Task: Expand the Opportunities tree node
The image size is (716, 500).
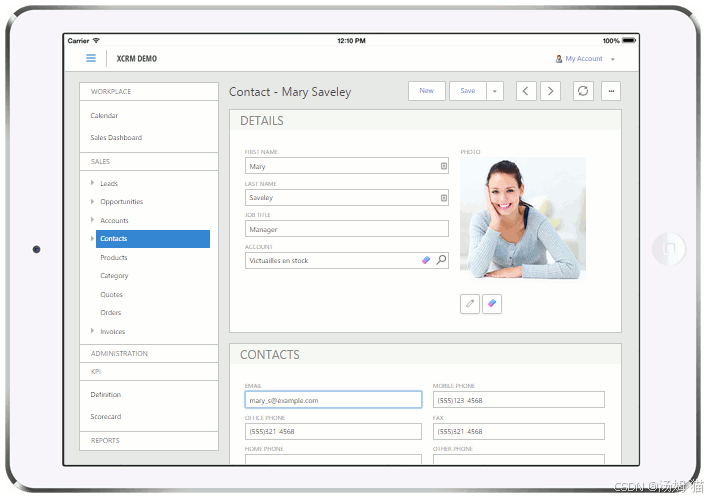Action: 92,201
